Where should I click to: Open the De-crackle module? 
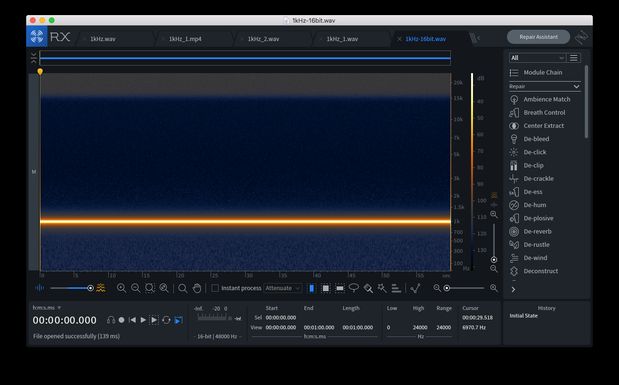click(x=532, y=178)
